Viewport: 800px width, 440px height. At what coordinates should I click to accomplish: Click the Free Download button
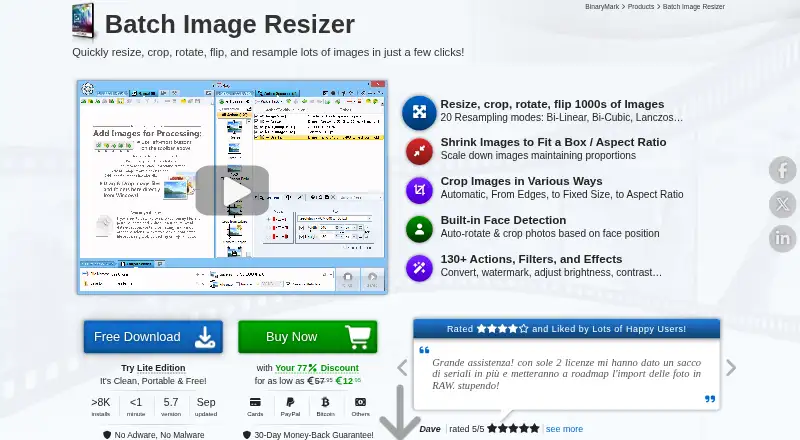pos(153,337)
